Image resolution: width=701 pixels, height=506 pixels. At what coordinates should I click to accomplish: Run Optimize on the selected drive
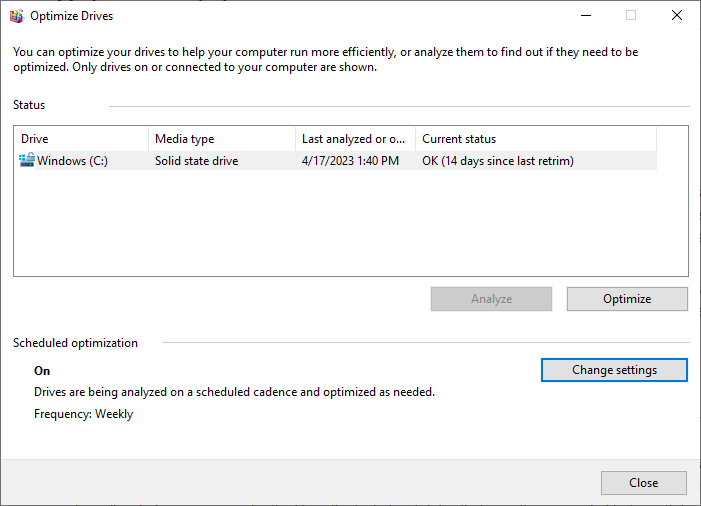pos(627,299)
